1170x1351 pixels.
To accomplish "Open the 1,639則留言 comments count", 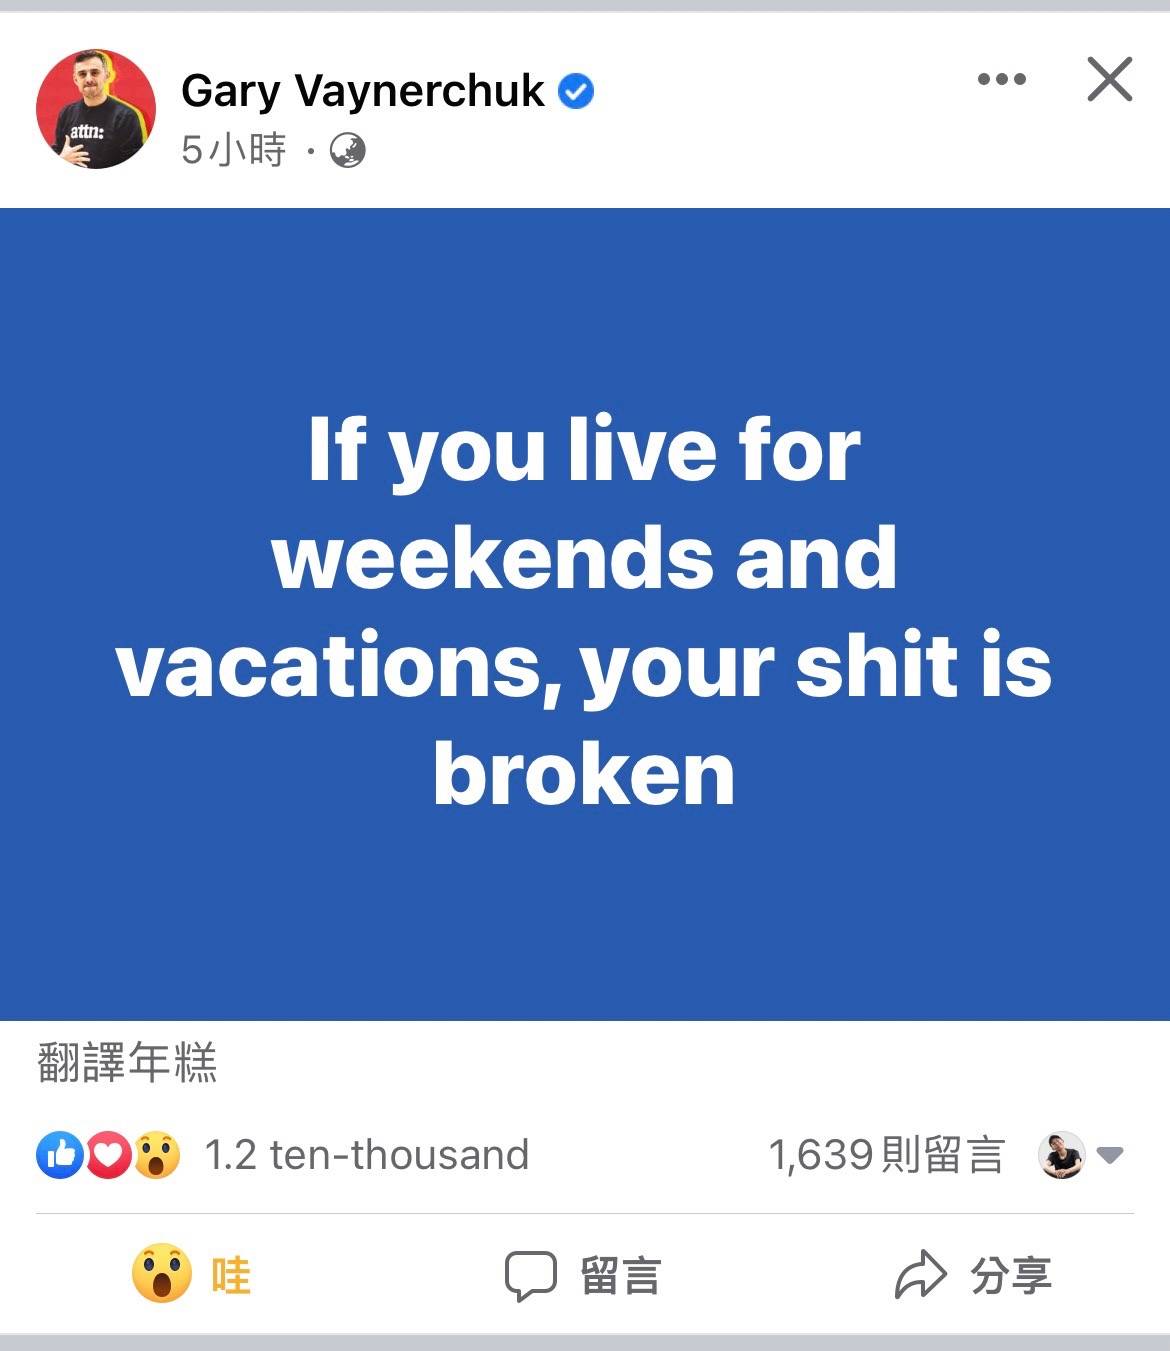I will (x=886, y=1155).
